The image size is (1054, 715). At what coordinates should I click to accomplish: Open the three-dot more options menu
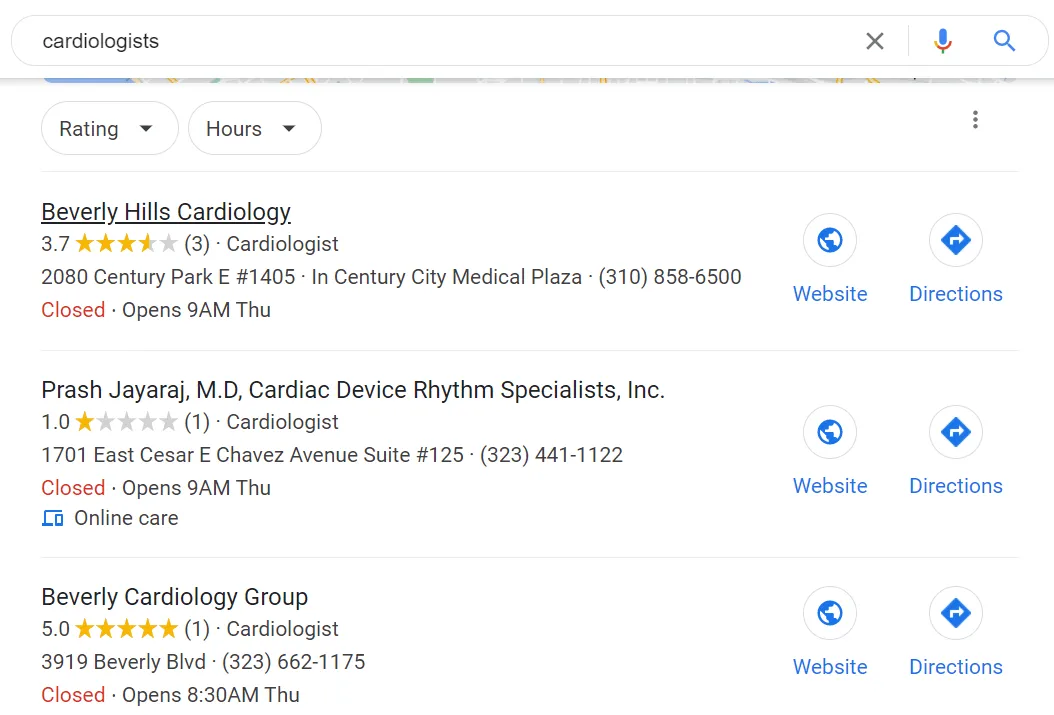[975, 121]
